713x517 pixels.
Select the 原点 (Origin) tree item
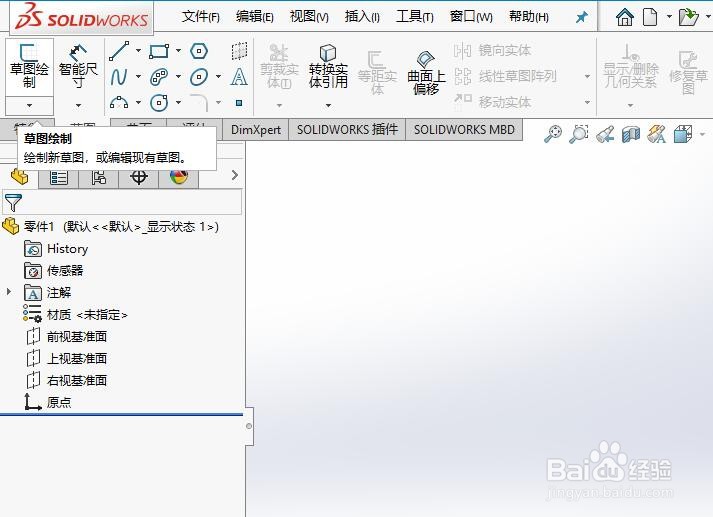click(48, 402)
